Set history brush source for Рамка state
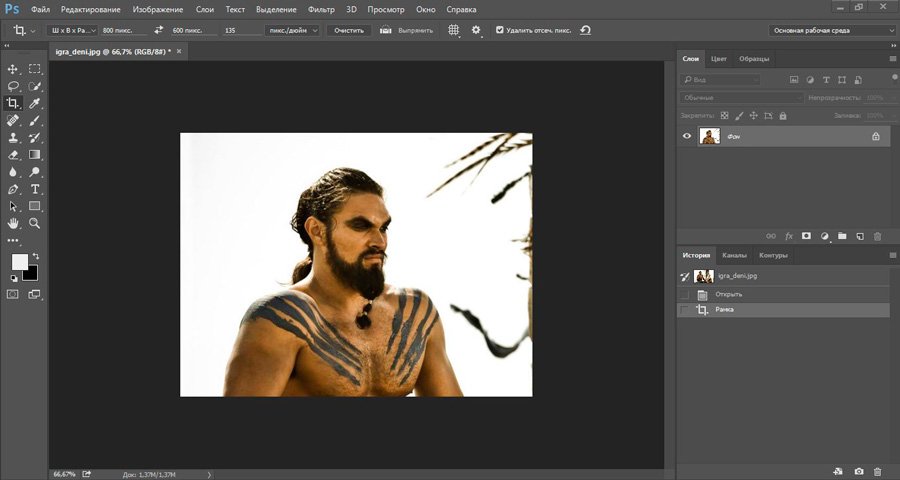 [x=684, y=310]
